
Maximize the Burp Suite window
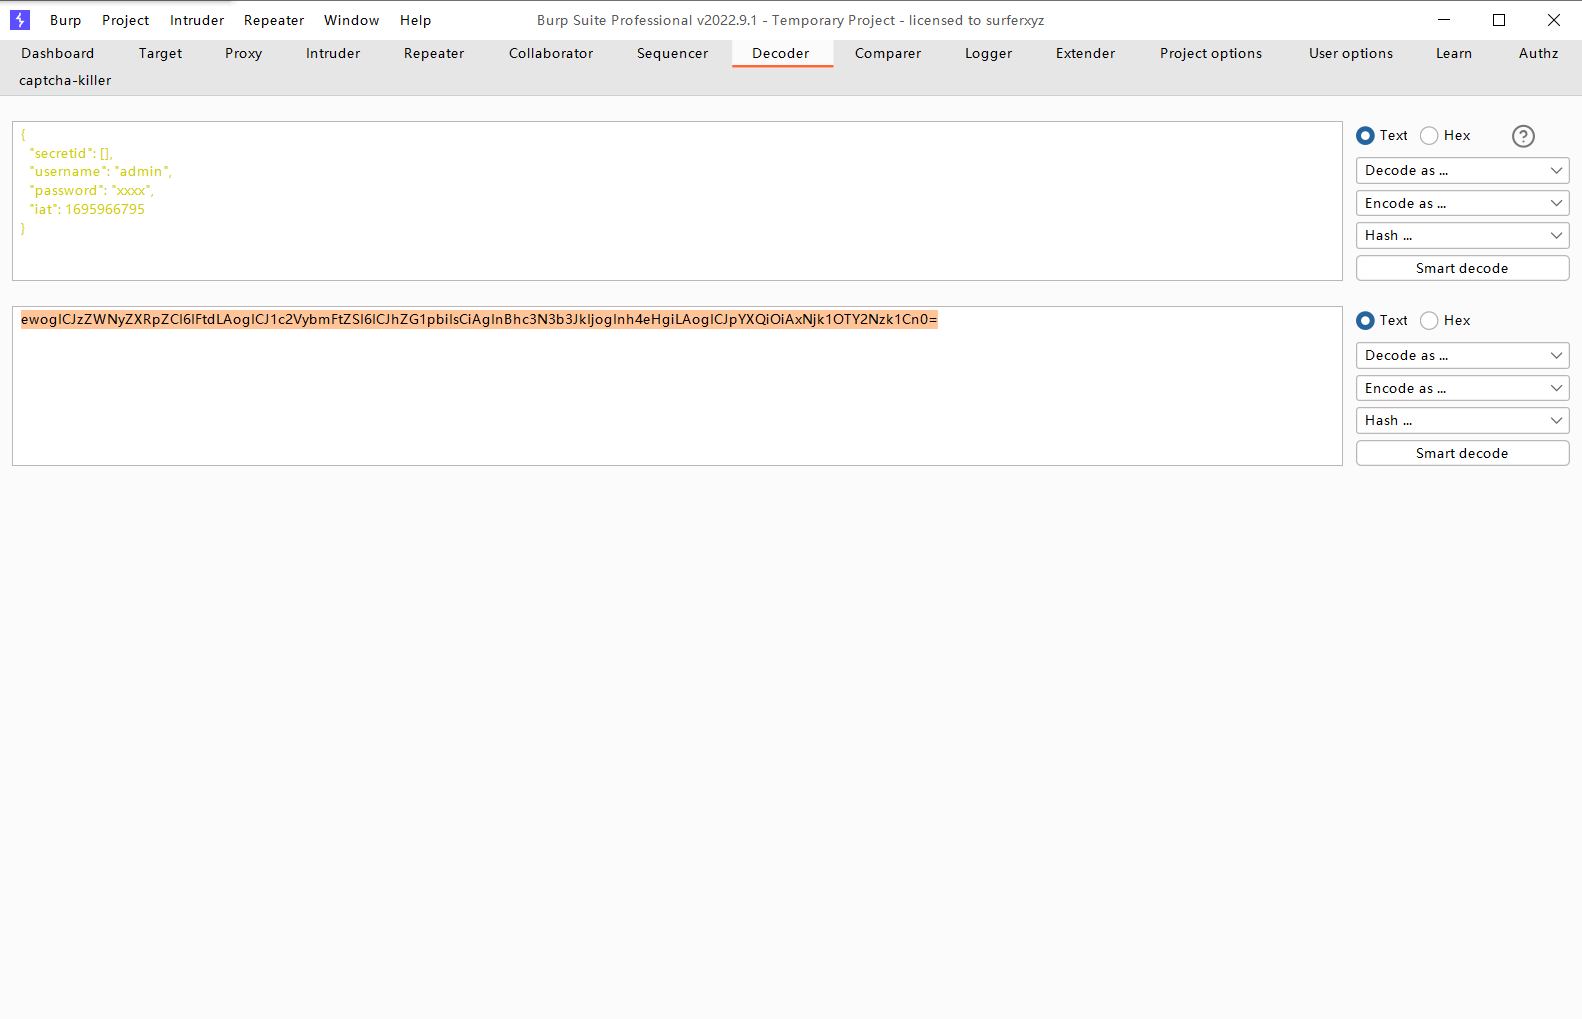(1499, 20)
